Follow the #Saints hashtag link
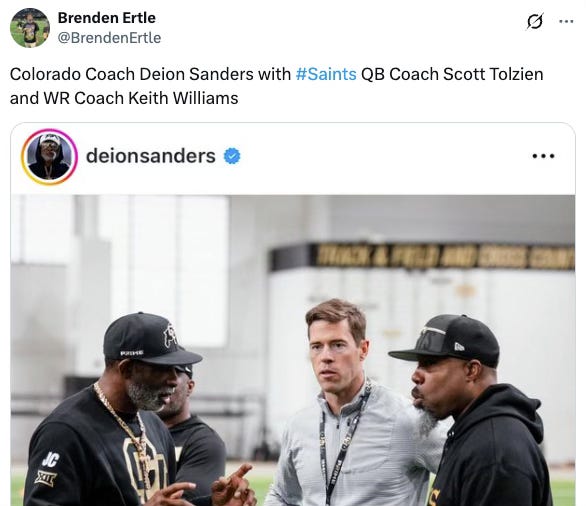The image size is (586, 506). click(x=326, y=74)
